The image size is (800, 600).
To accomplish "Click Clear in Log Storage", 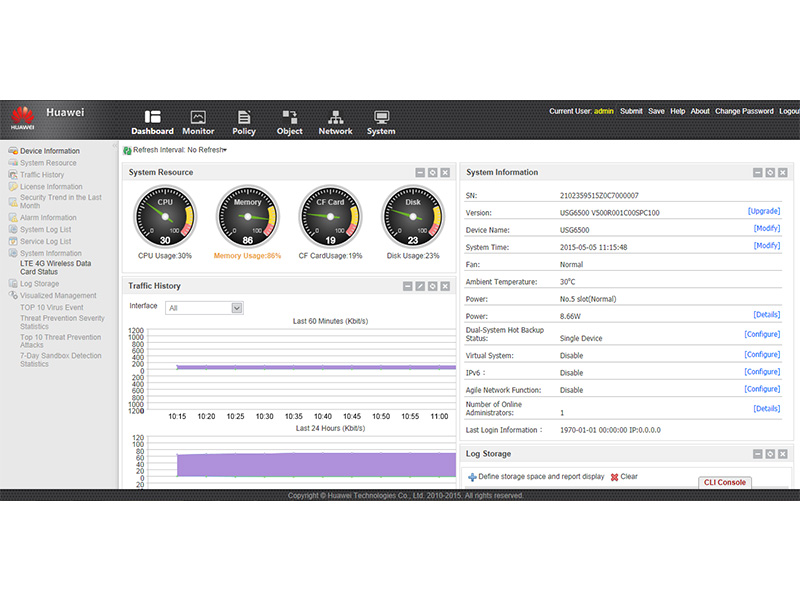I will click(624, 477).
